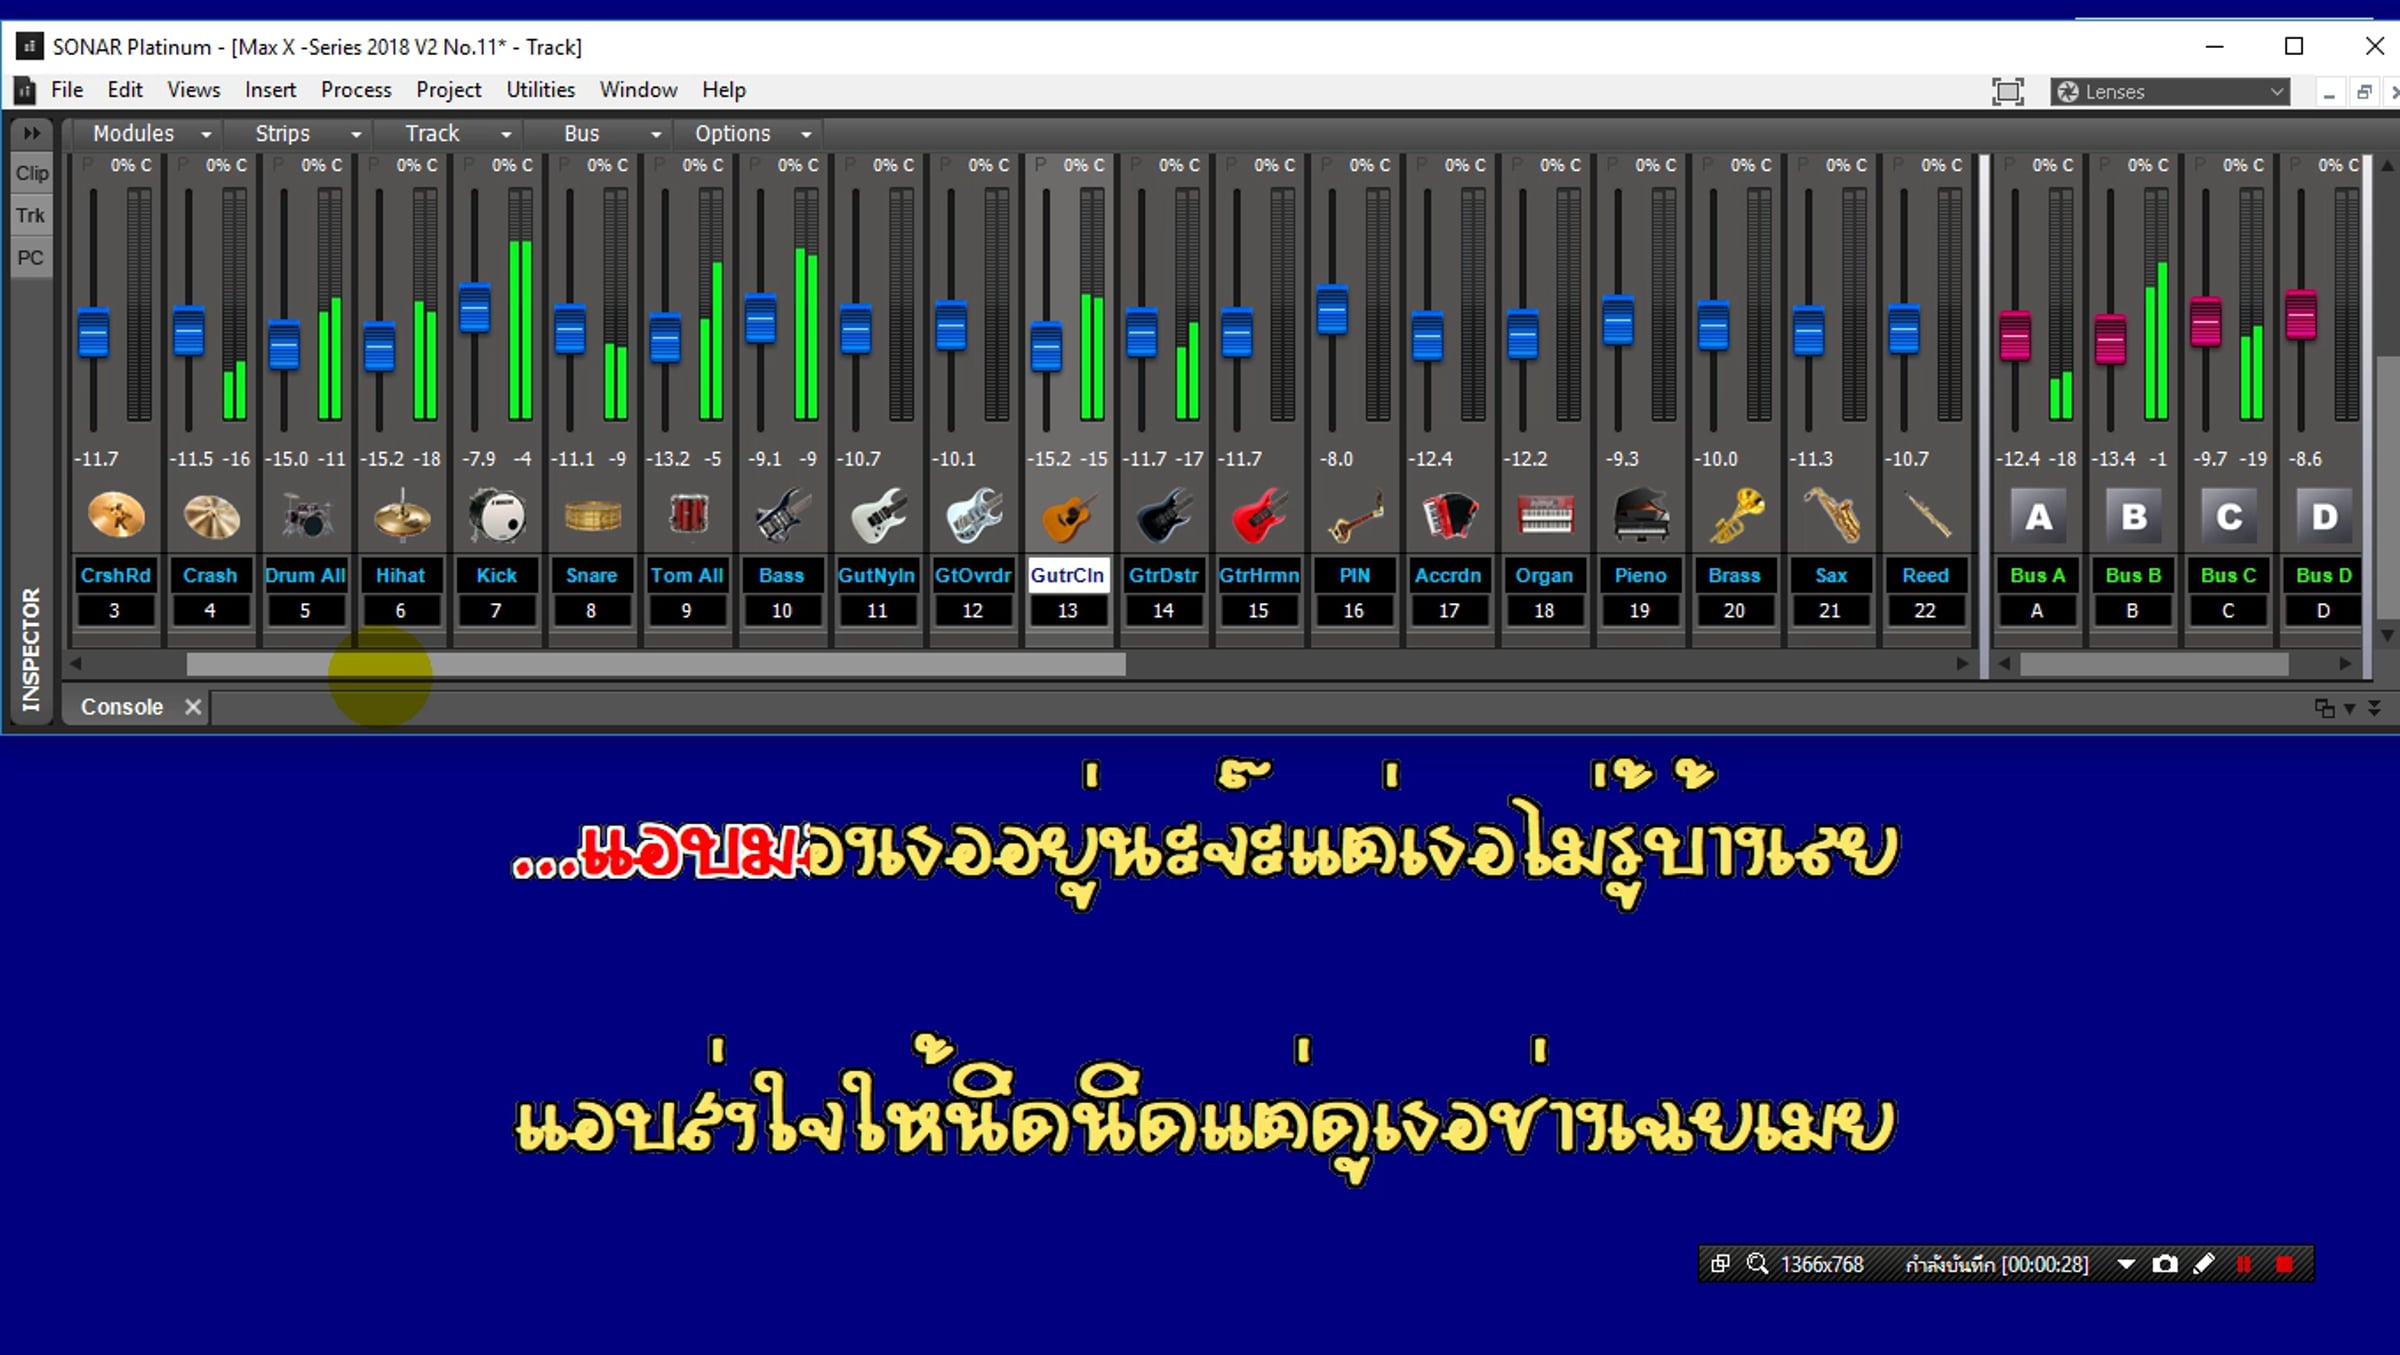
Task: Click the full-screen icon beside Lenses
Action: (2007, 91)
